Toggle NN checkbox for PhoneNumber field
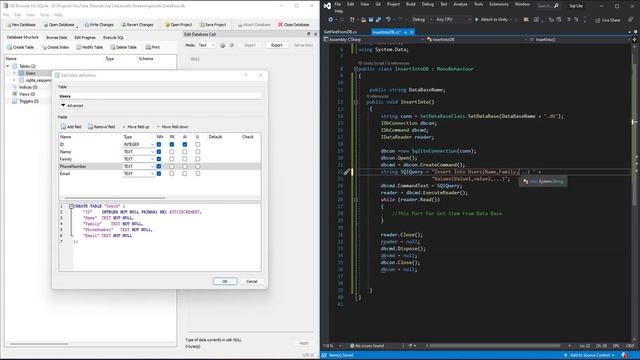The height and width of the screenshot is (360, 640). coord(159,167)
